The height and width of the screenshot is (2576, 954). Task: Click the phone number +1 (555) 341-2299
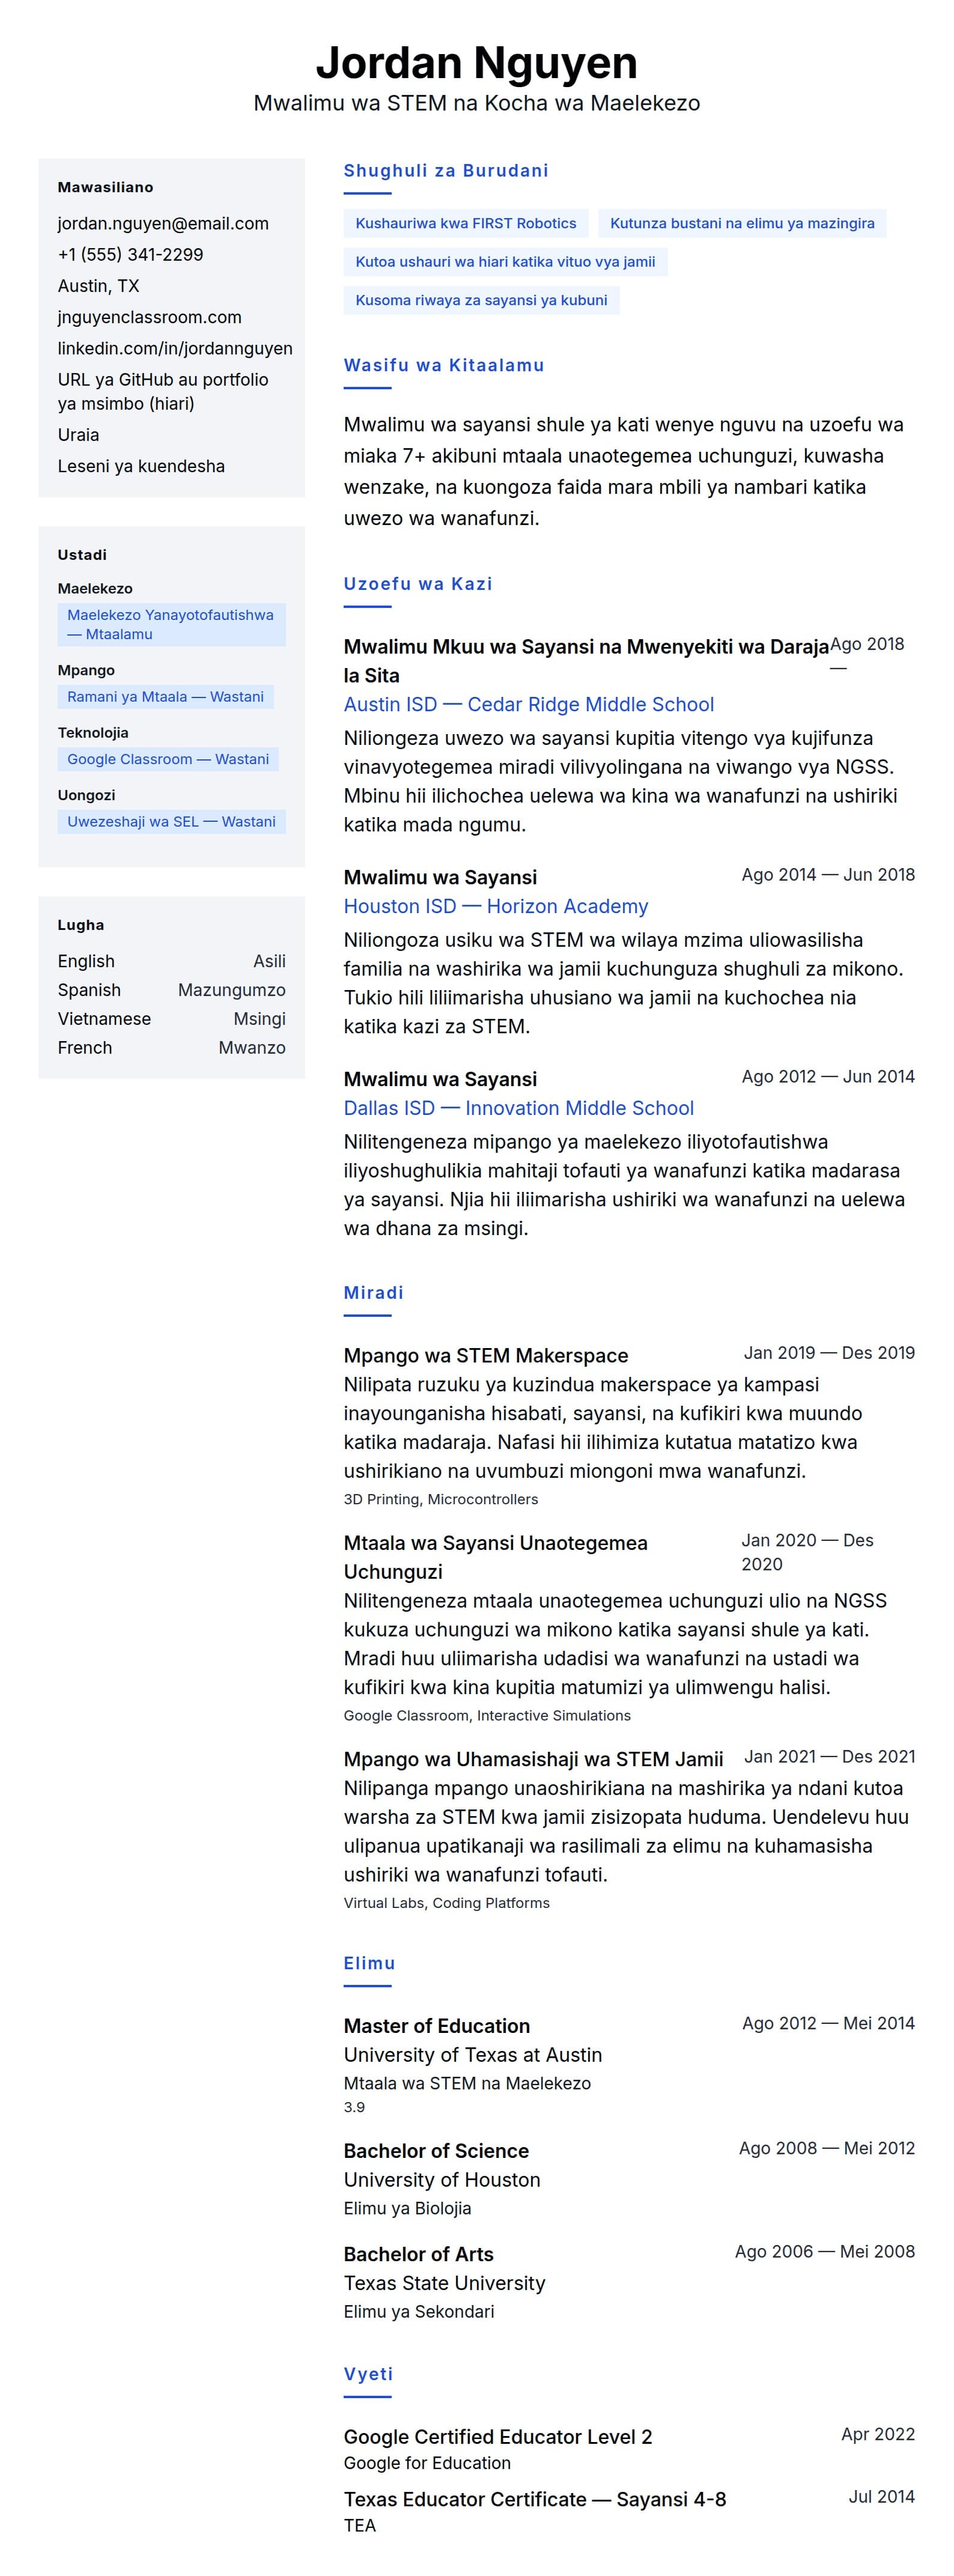[130, 254]
